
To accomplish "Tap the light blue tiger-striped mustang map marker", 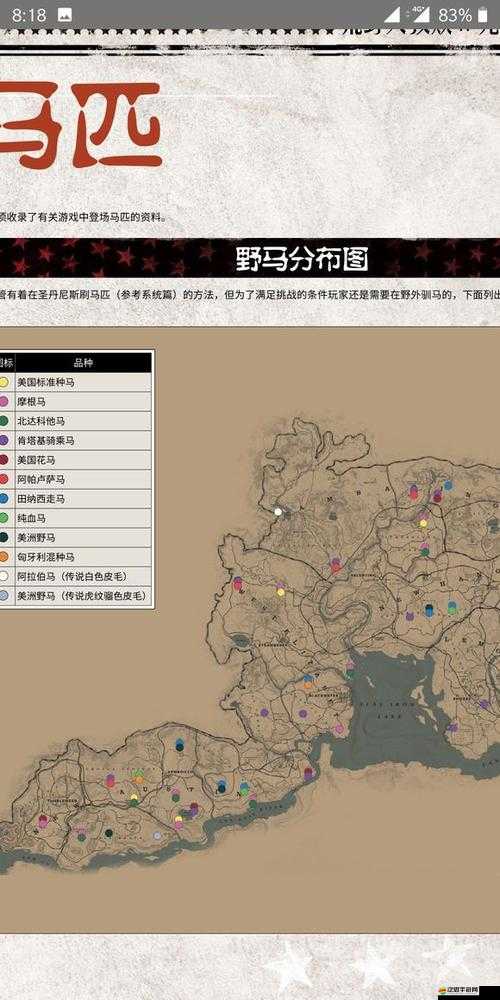I will click(158, 835).
